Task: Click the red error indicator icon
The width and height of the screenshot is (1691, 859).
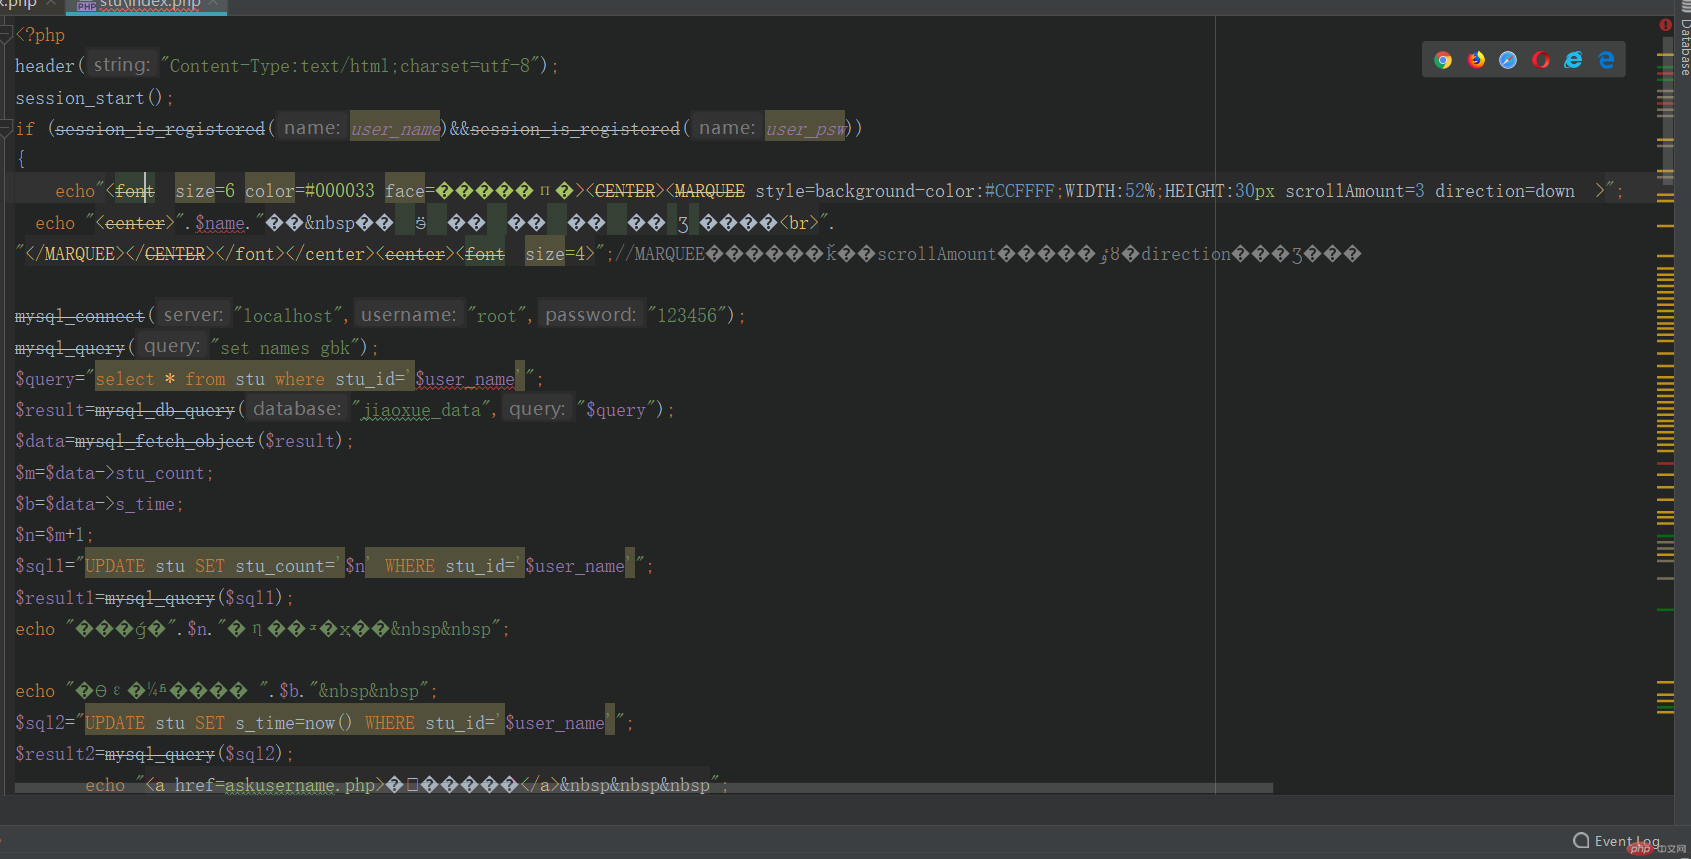Action: (1665, 25)
